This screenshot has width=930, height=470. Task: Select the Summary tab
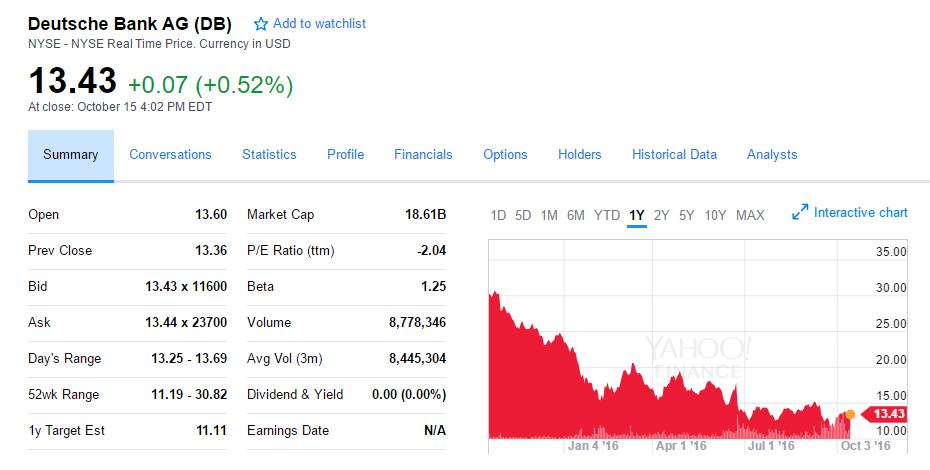pyautogui.click(x=71, y=155)
